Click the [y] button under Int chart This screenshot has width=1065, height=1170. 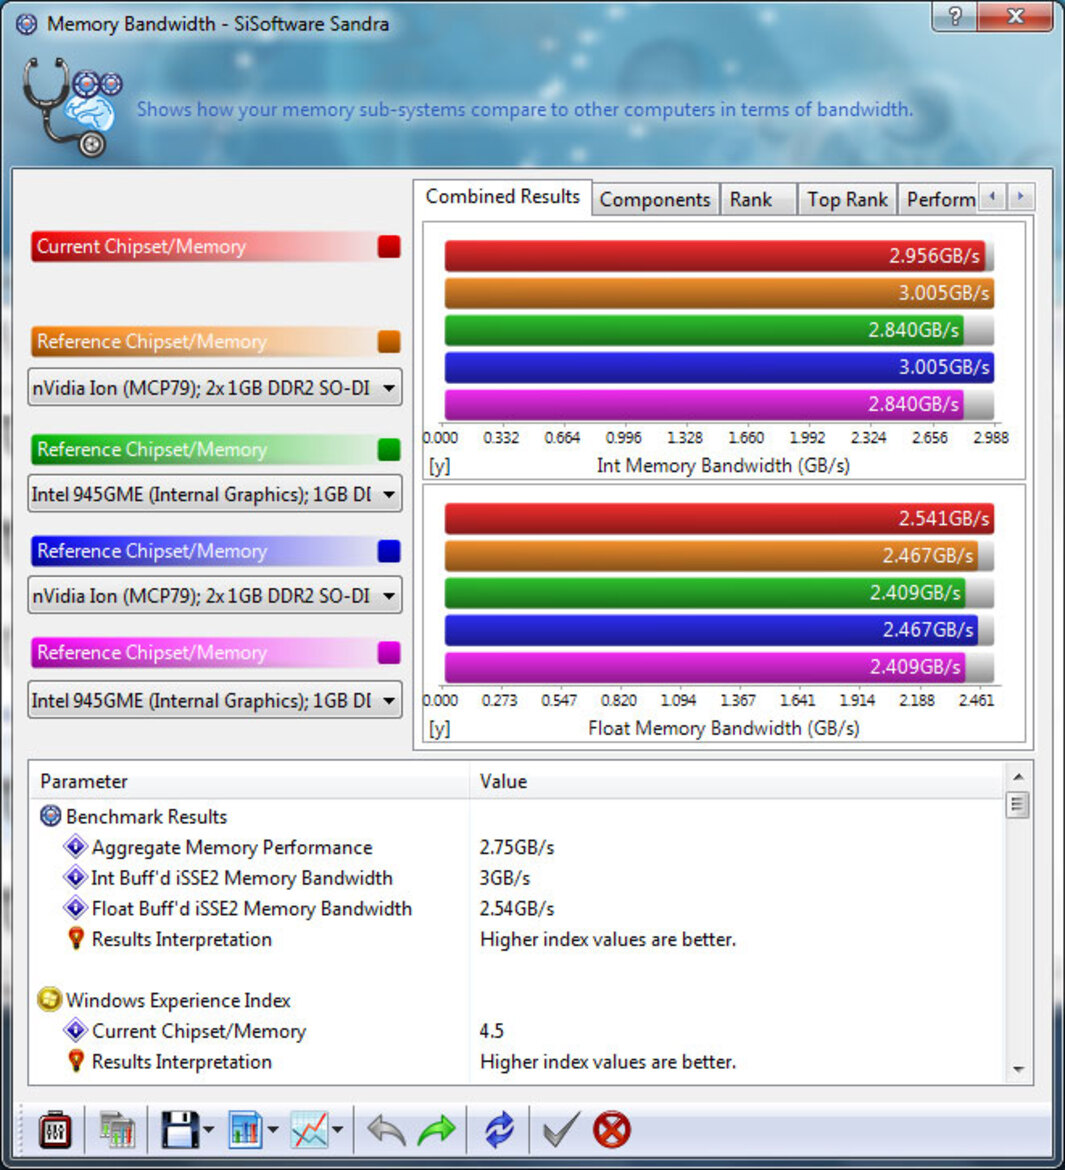(x=440, y=466)
